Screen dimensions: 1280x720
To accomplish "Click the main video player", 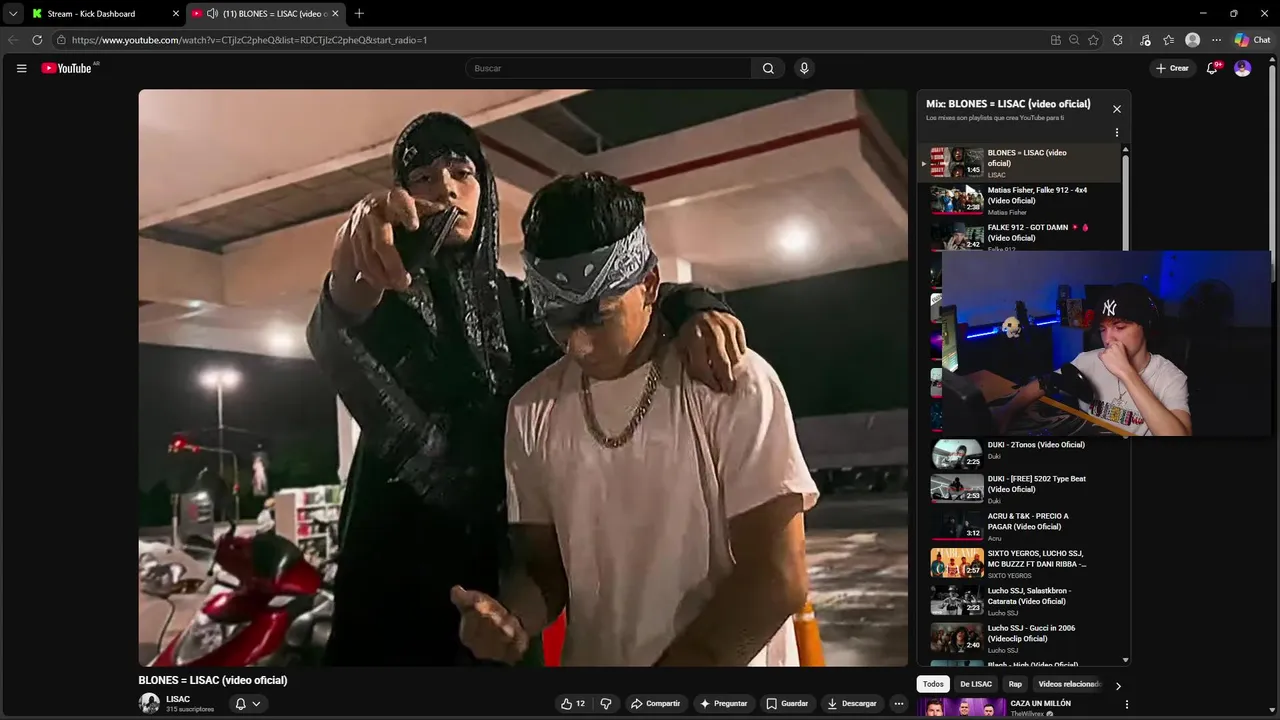I will [523, 378].
